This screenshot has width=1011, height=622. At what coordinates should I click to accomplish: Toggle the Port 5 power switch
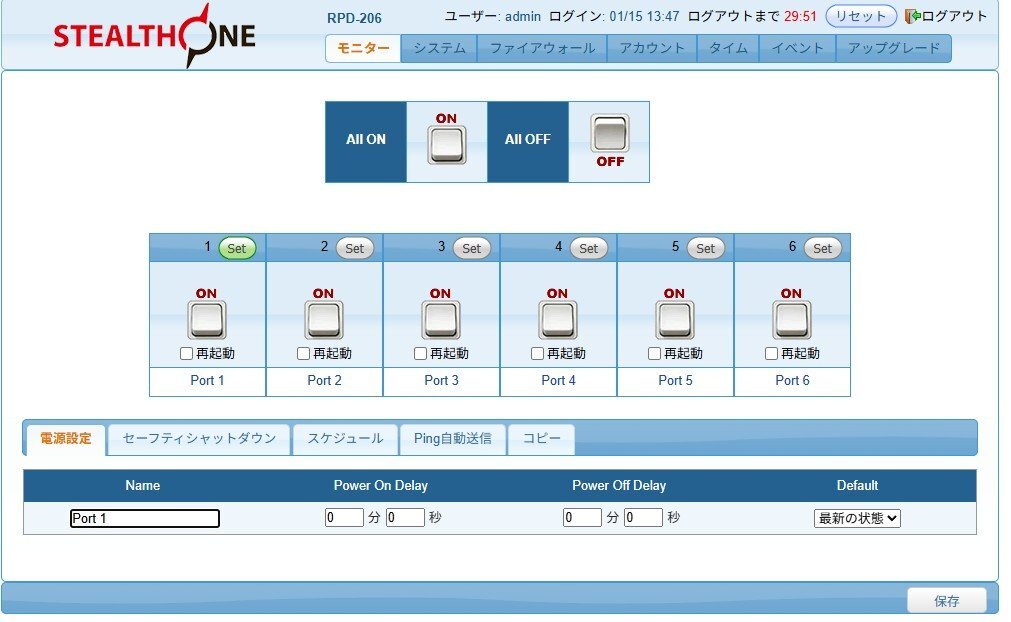pyautogui.click(x=674, y=320)
